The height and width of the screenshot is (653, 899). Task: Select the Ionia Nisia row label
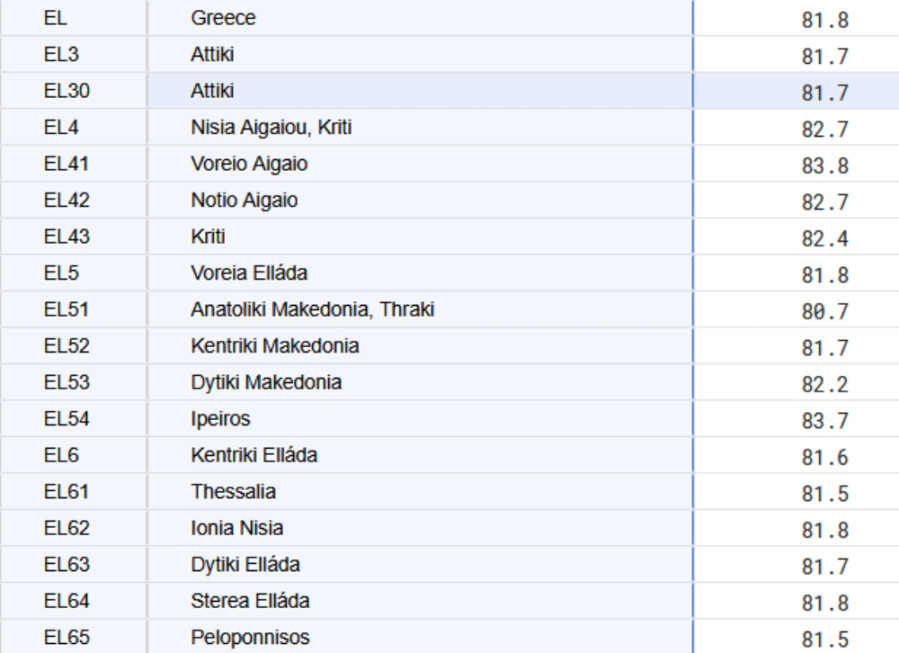coord(237,528)
